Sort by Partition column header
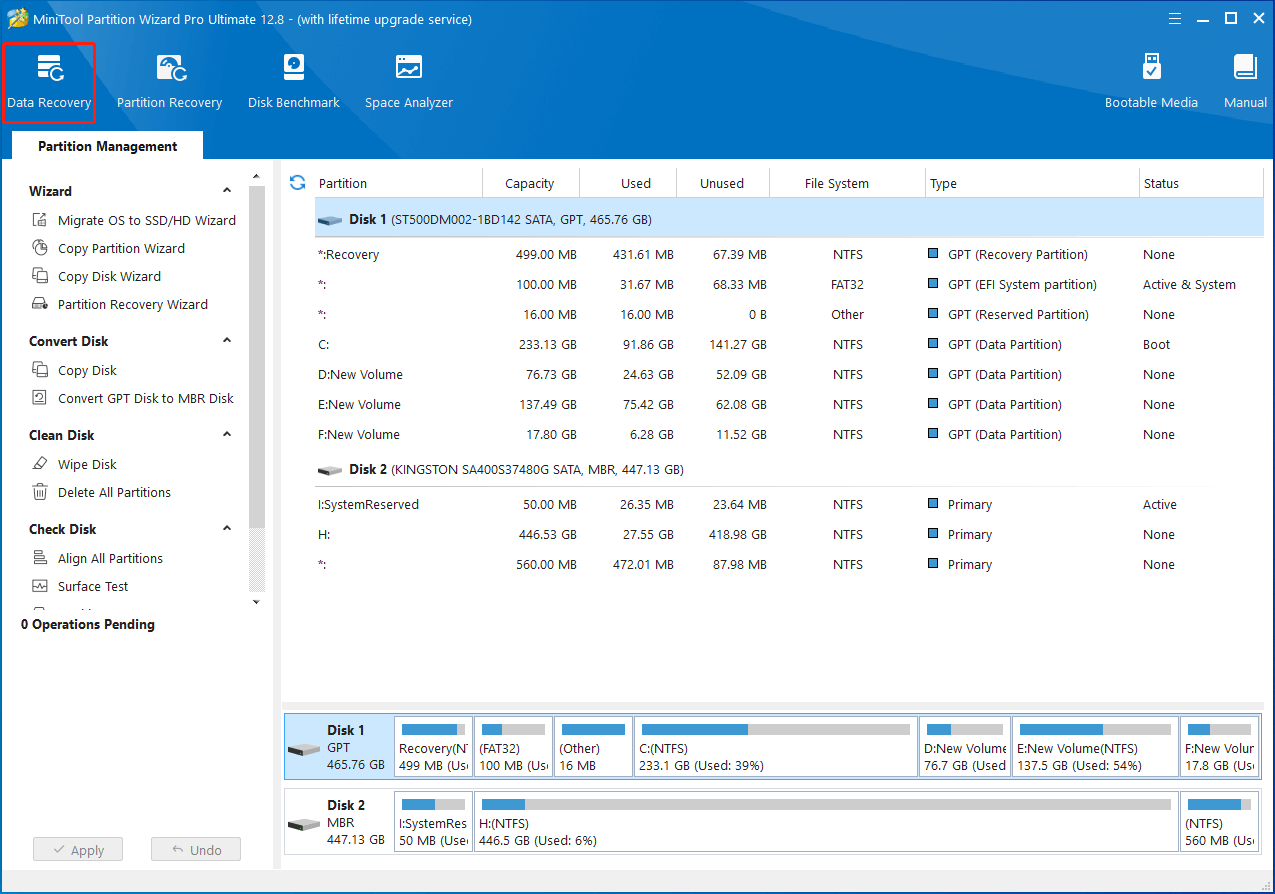 click(x=397, y=183)
